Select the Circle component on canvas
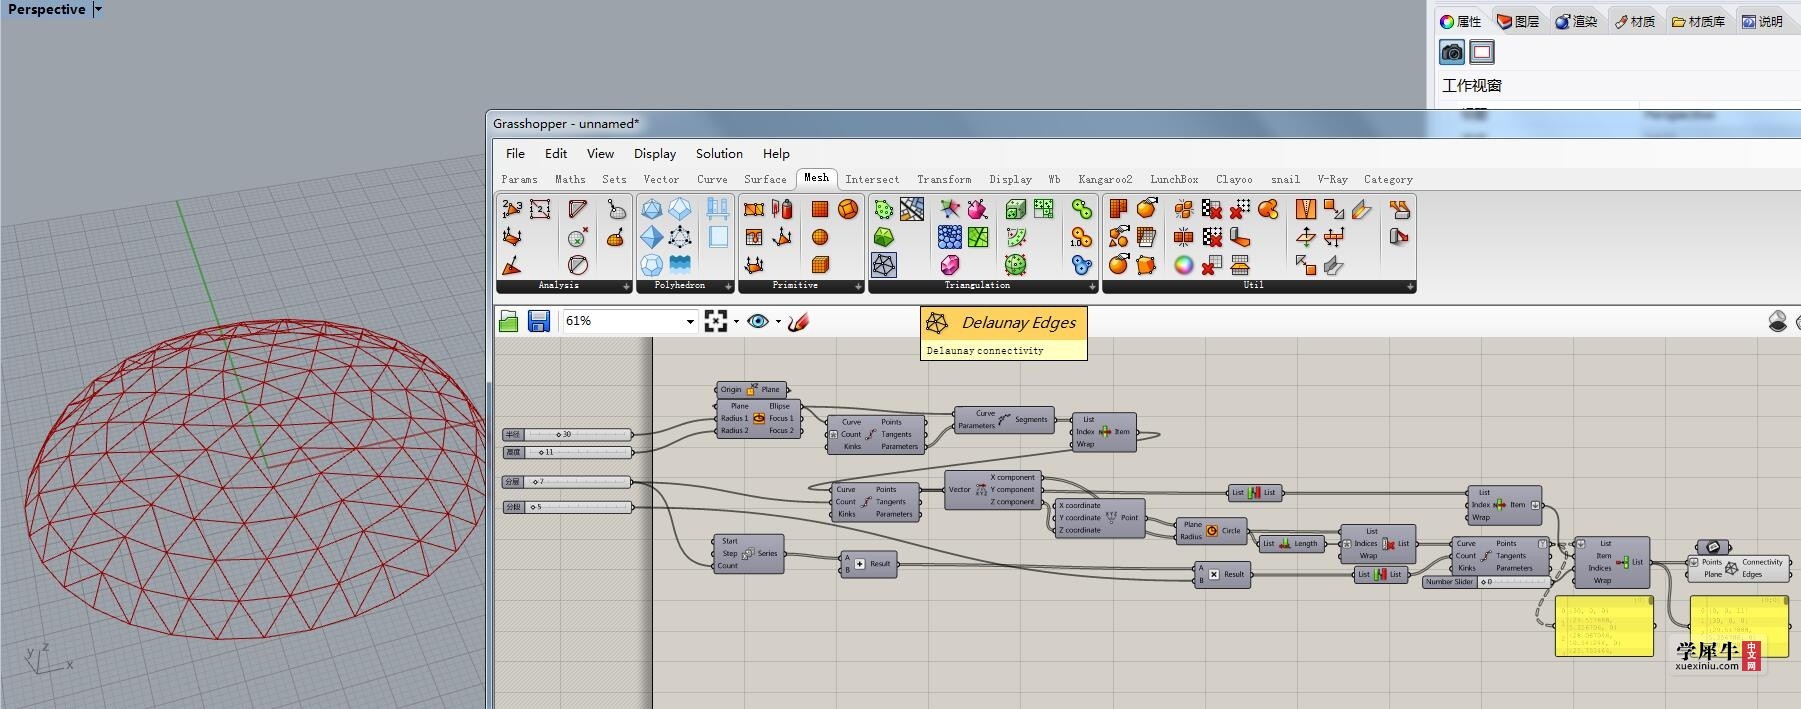Image resolution: width=1801 pixels, height=709 pixels. tap(1212, 530)
